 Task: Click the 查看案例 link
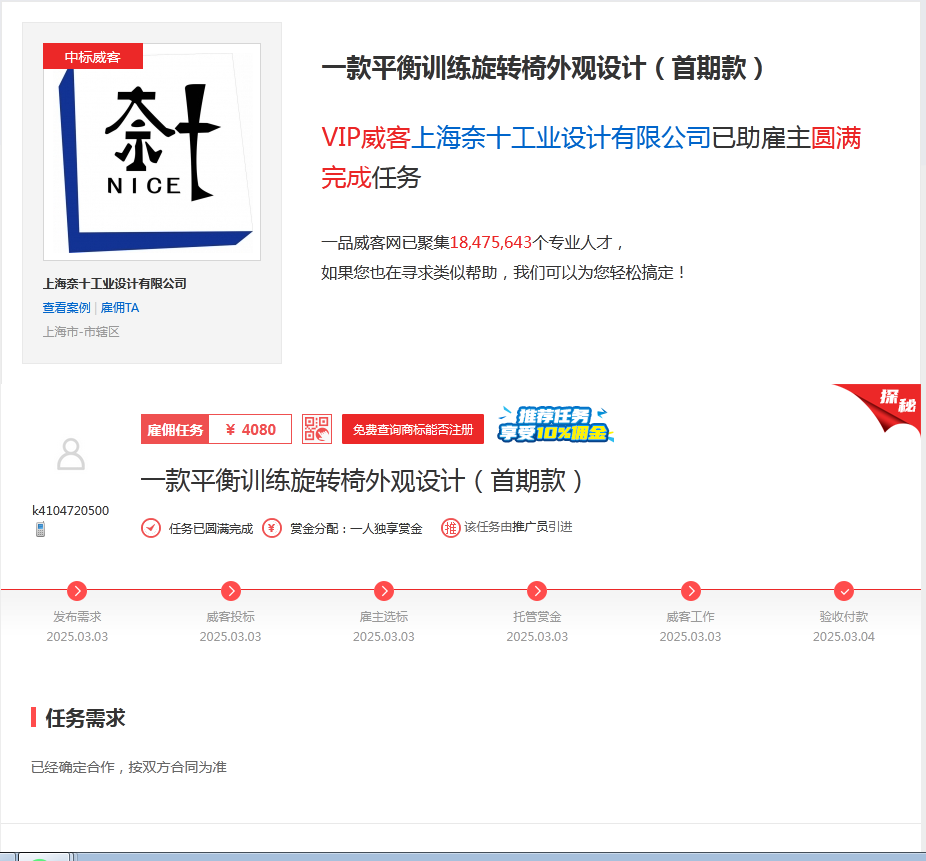pos(67,308)
